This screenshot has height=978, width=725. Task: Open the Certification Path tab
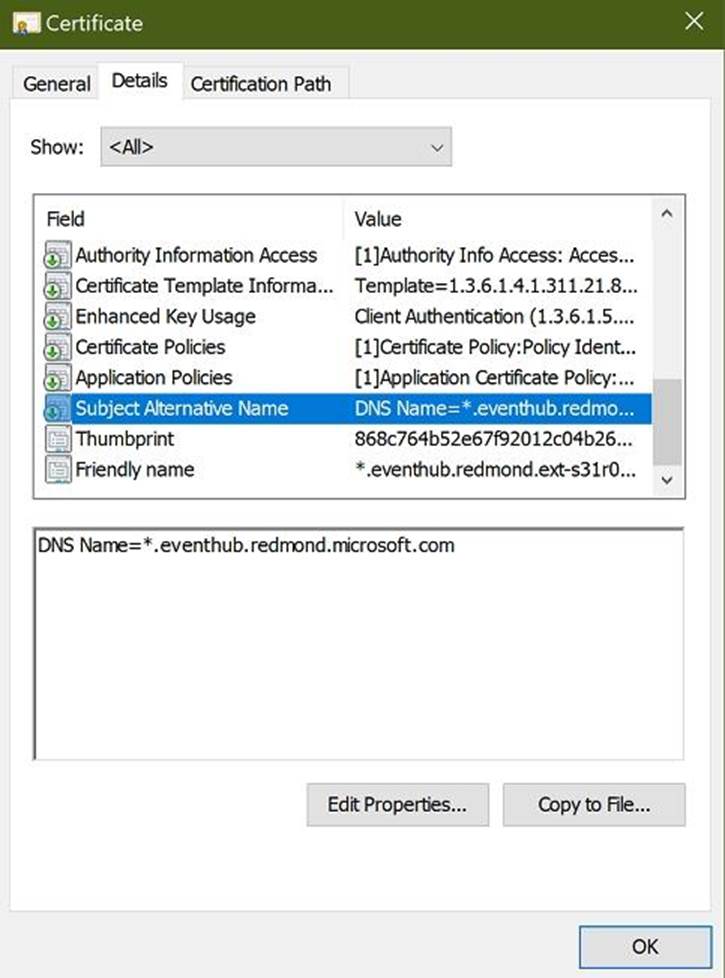[260, 84]
